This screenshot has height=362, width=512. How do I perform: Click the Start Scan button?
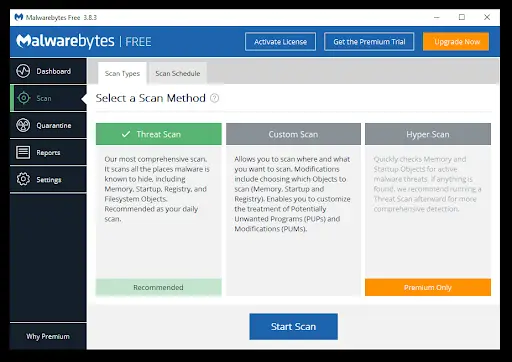[x=293, y=326]
